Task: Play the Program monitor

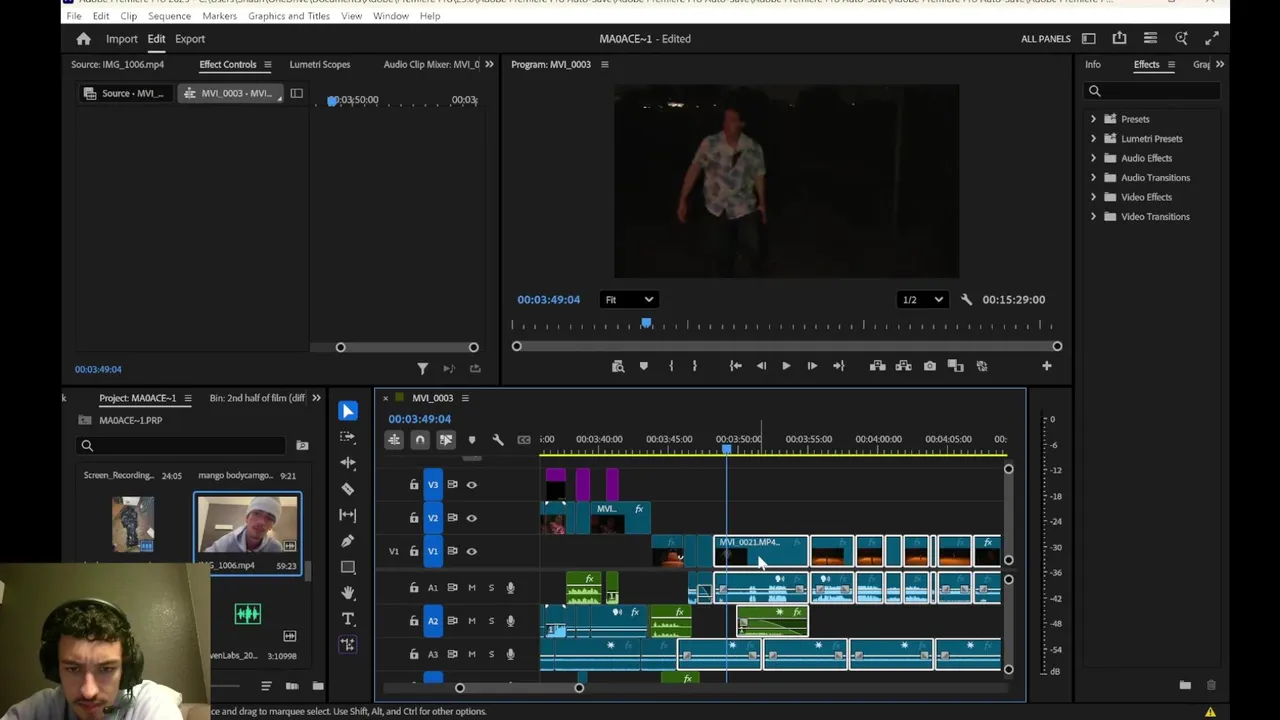Action: point(786,366)
